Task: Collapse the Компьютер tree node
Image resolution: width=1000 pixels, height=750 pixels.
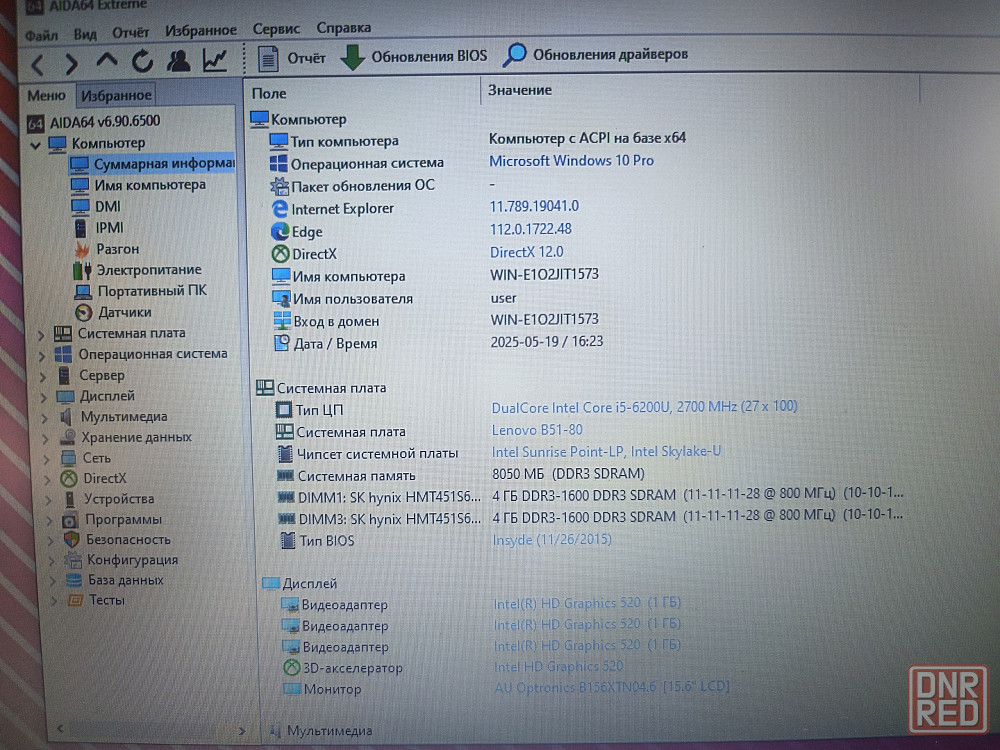Action: (x=36, y=145)
